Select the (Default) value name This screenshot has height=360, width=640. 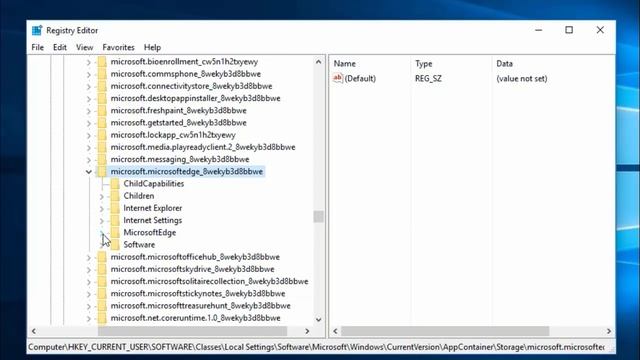(360, 78)
